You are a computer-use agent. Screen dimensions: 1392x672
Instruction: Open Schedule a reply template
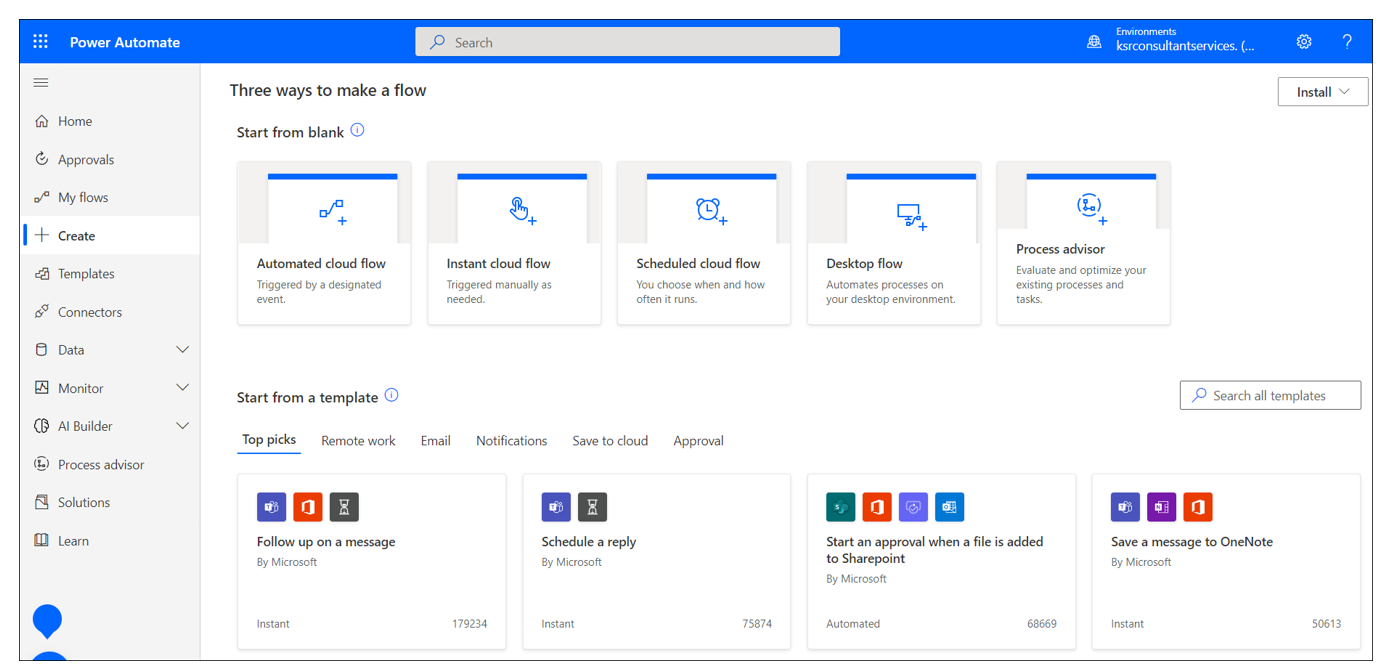656,561
